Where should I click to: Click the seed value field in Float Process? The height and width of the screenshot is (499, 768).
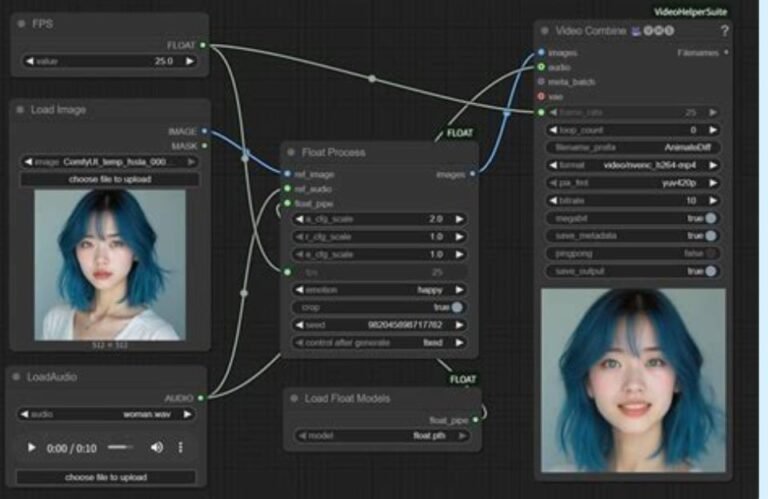379,325
